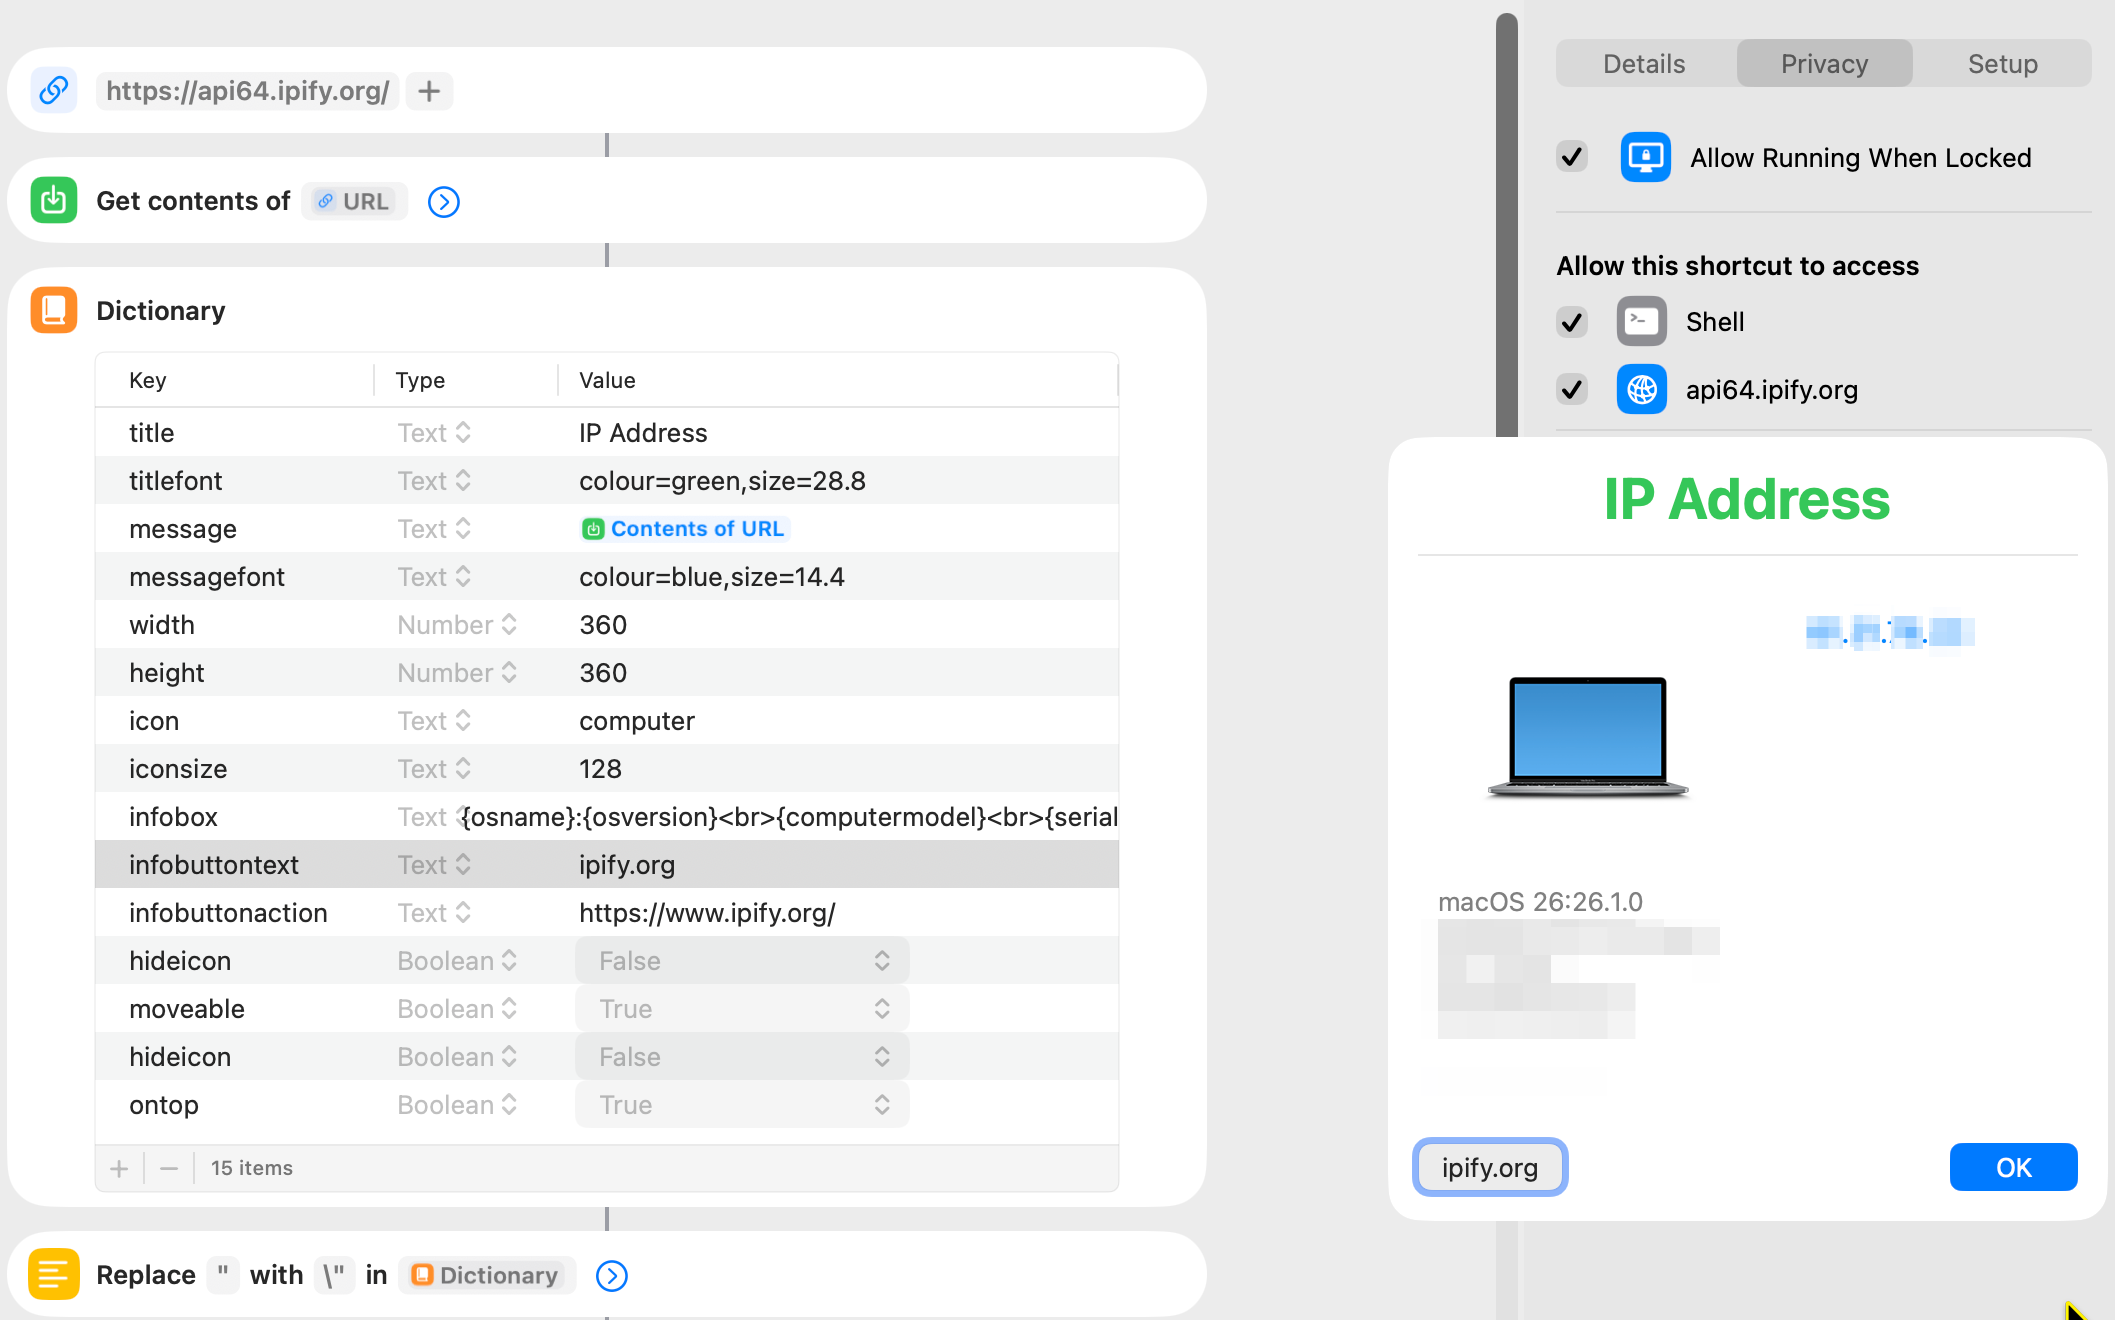Open the ontop True value dropdown
Image resolution: width=2115 pixels, height=1320 pixels.
741,1105
